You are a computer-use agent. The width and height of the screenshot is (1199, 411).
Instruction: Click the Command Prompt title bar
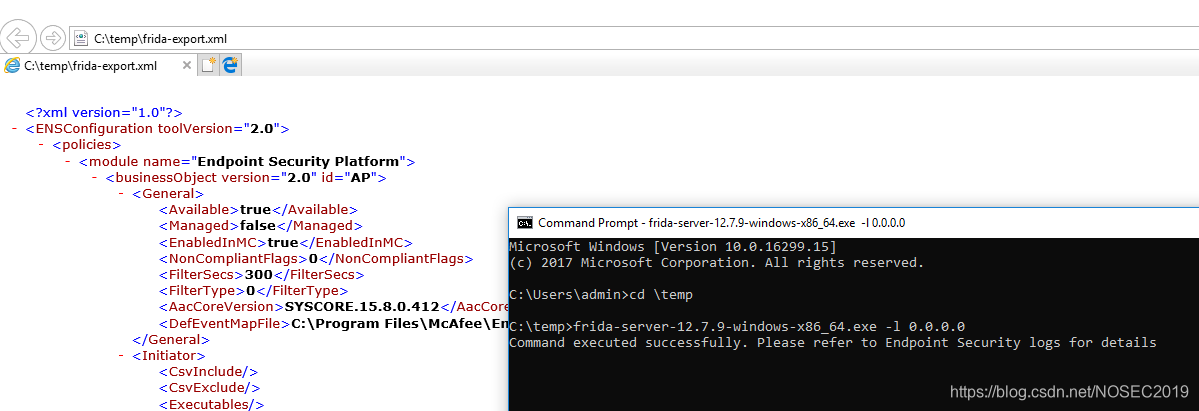coord(854,223)
